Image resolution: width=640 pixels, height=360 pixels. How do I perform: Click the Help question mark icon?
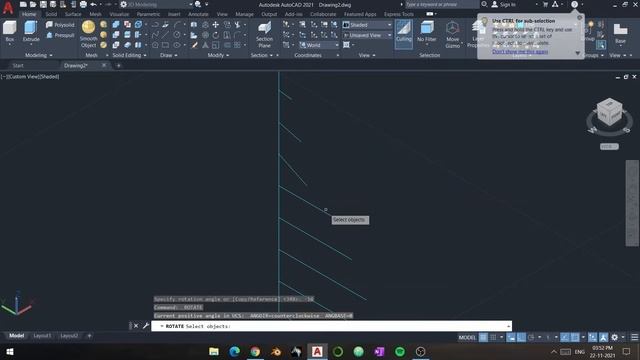point(574,4)
